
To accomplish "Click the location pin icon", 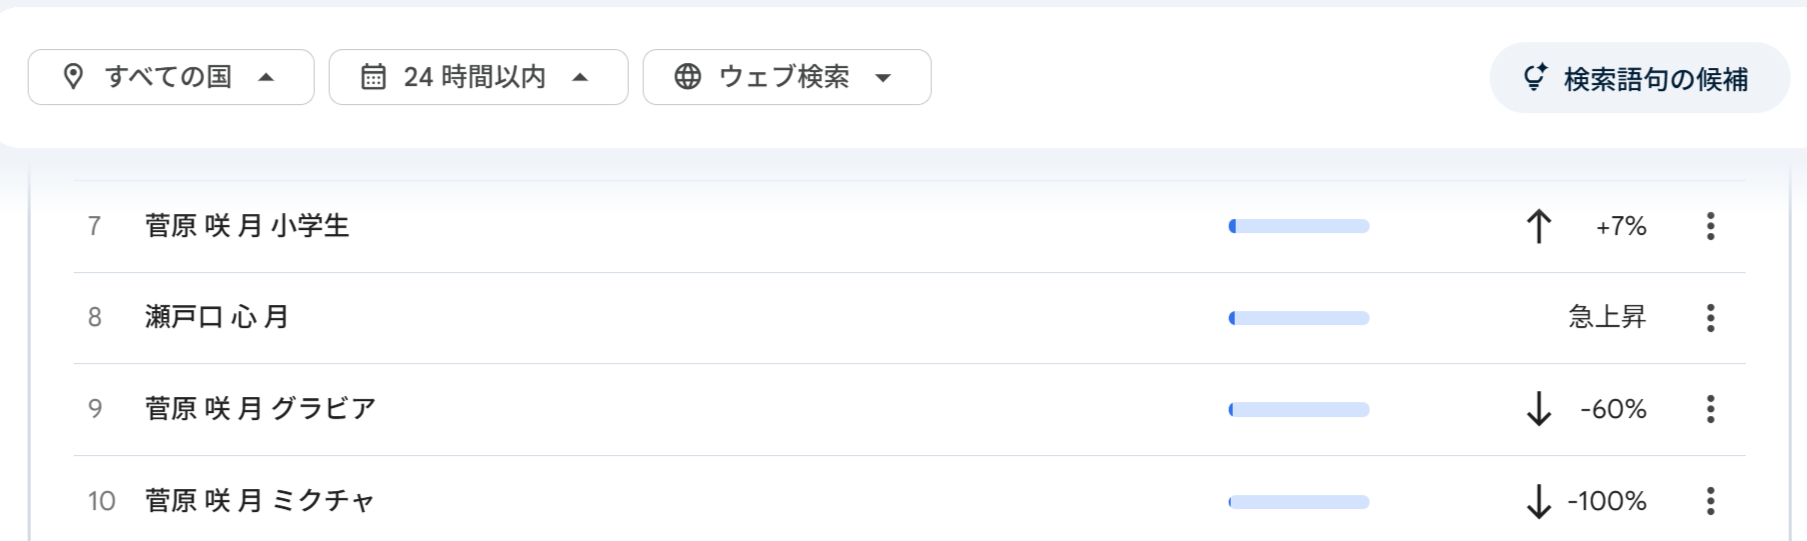I will coord(73,77).
